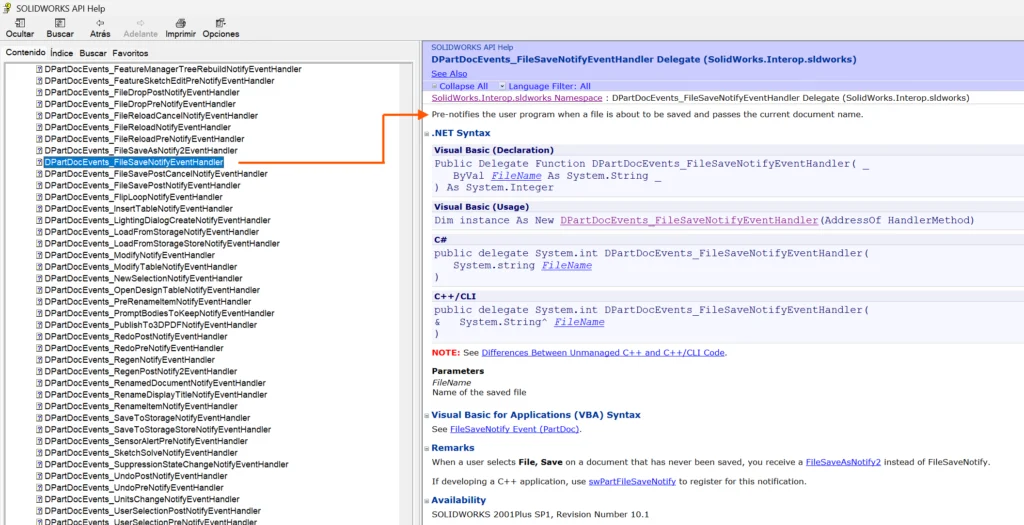Select DPartDocEvents_FileReloadNotifyEventHandler topic
1024x525 pixels.
[x=137, y=127]
